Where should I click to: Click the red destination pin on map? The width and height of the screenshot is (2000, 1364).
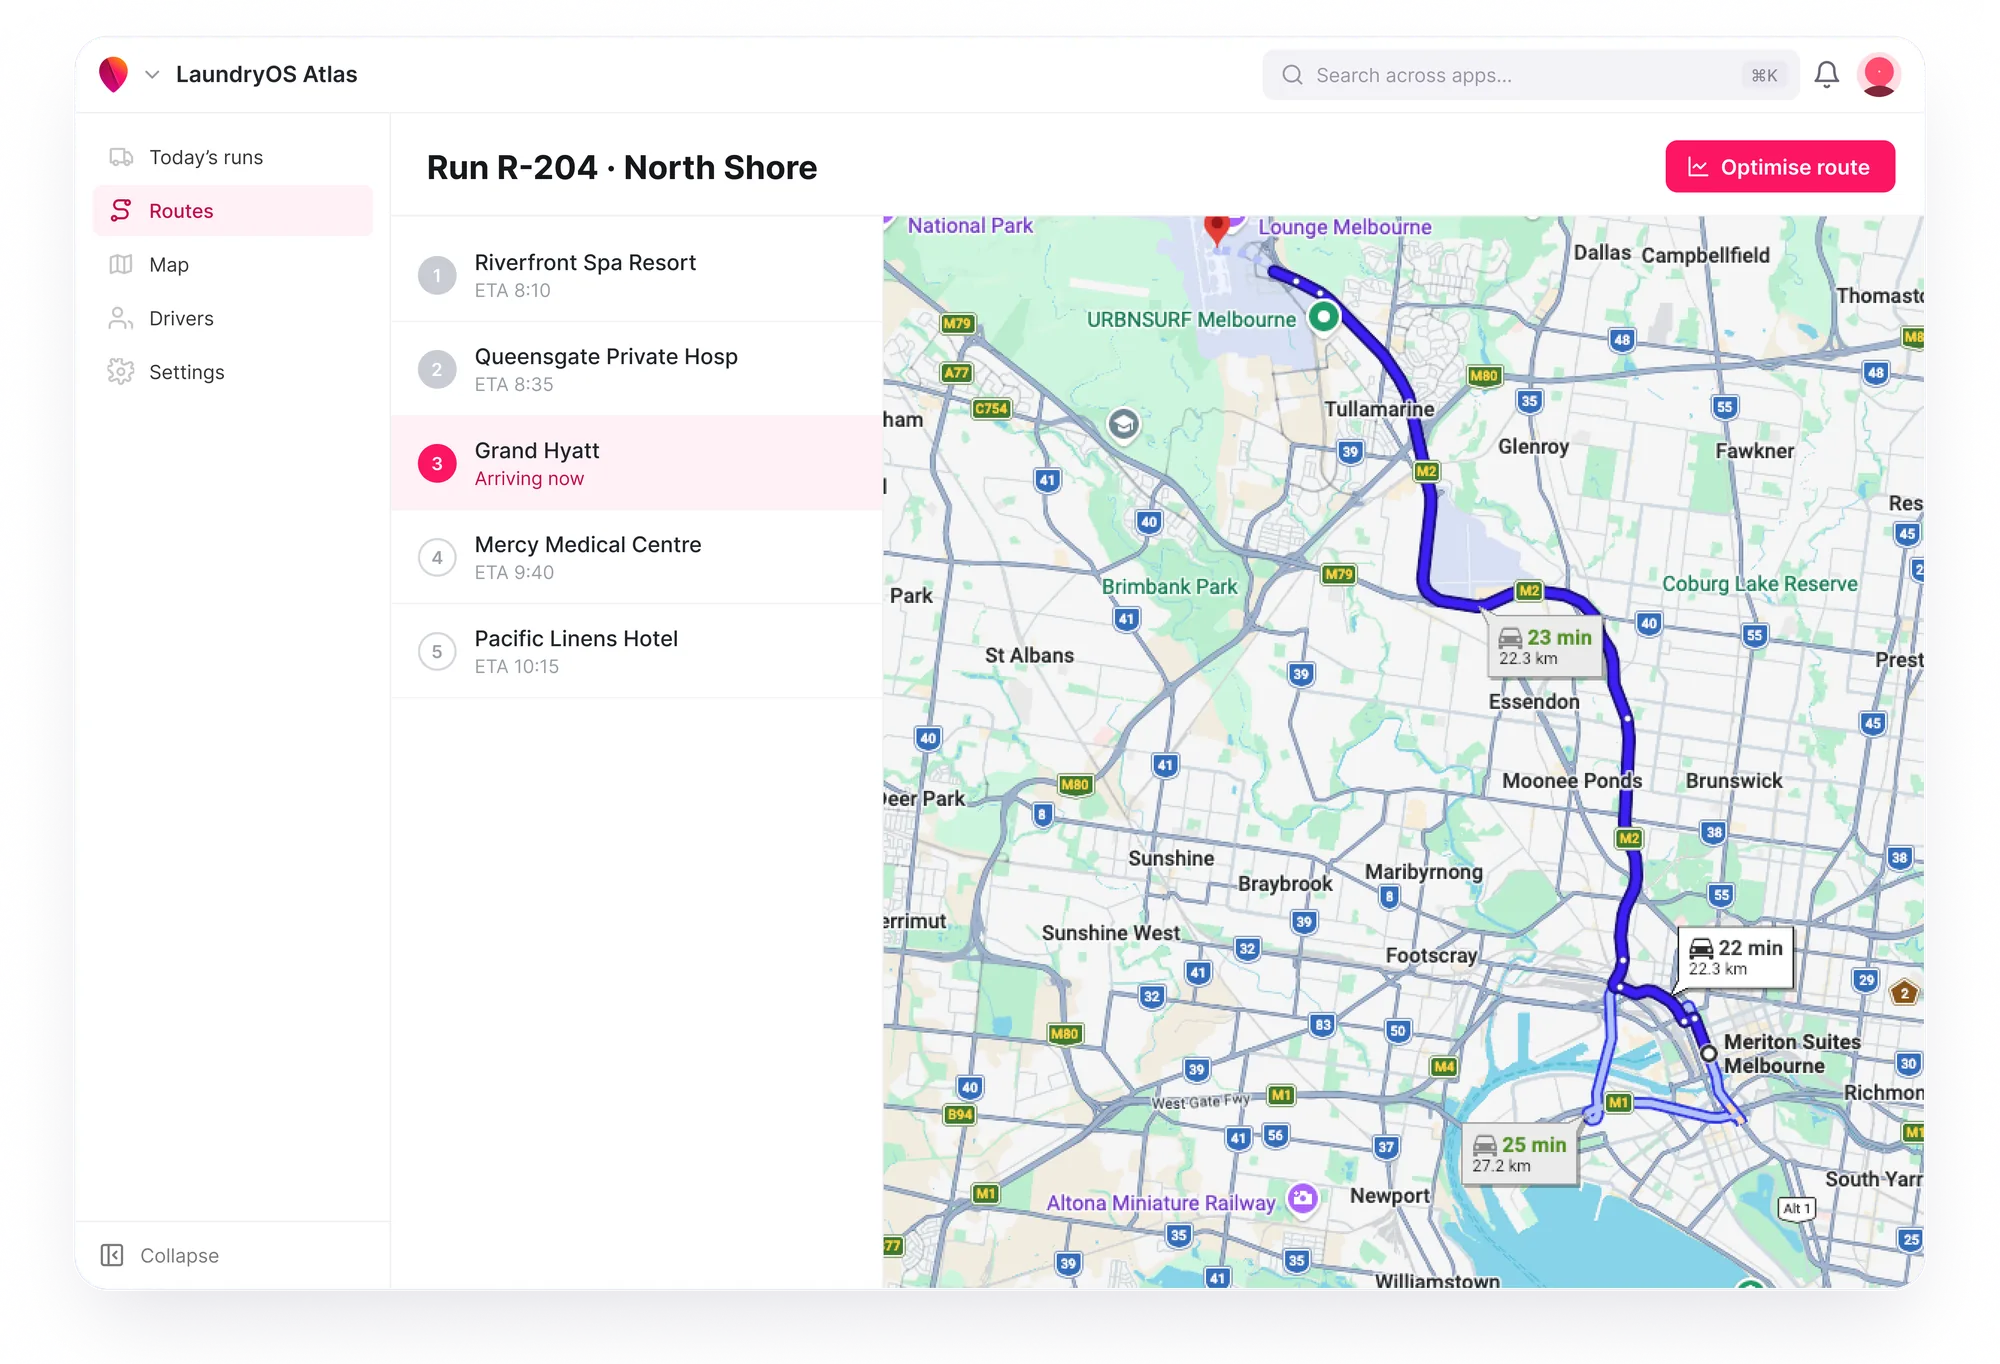pyautogui.click(x=1216, y=230)
